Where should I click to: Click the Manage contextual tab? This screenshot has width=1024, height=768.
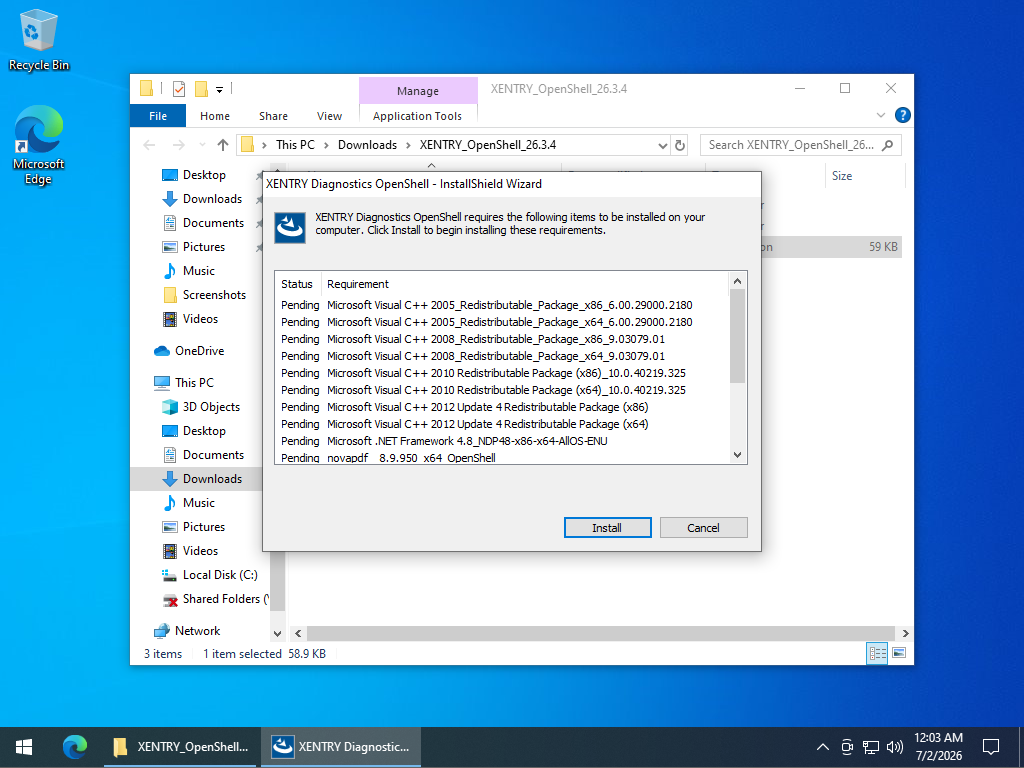418,91
